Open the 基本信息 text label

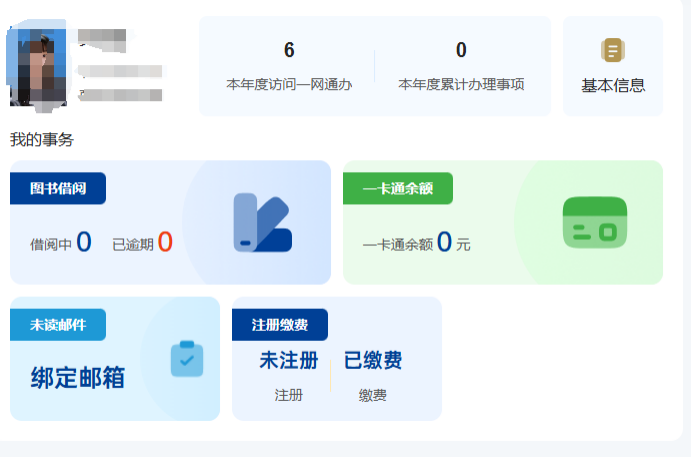613,86
